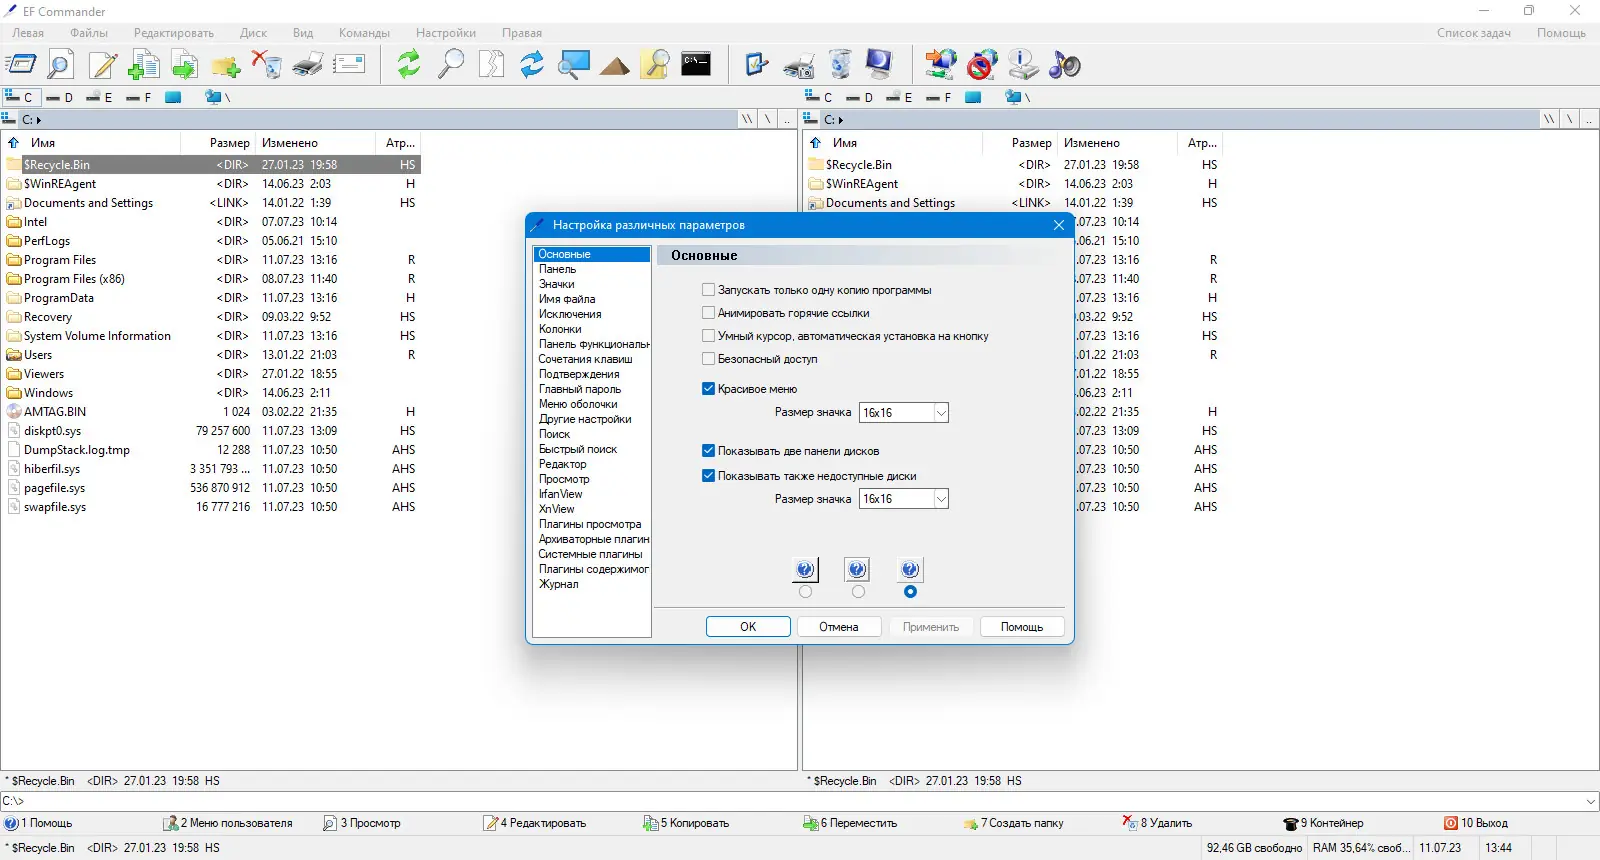The image size is (1600, 860).
Task: Click the green Refresh arrows toolbar icon
Action: pyautogui.click(x=409, y=65)
